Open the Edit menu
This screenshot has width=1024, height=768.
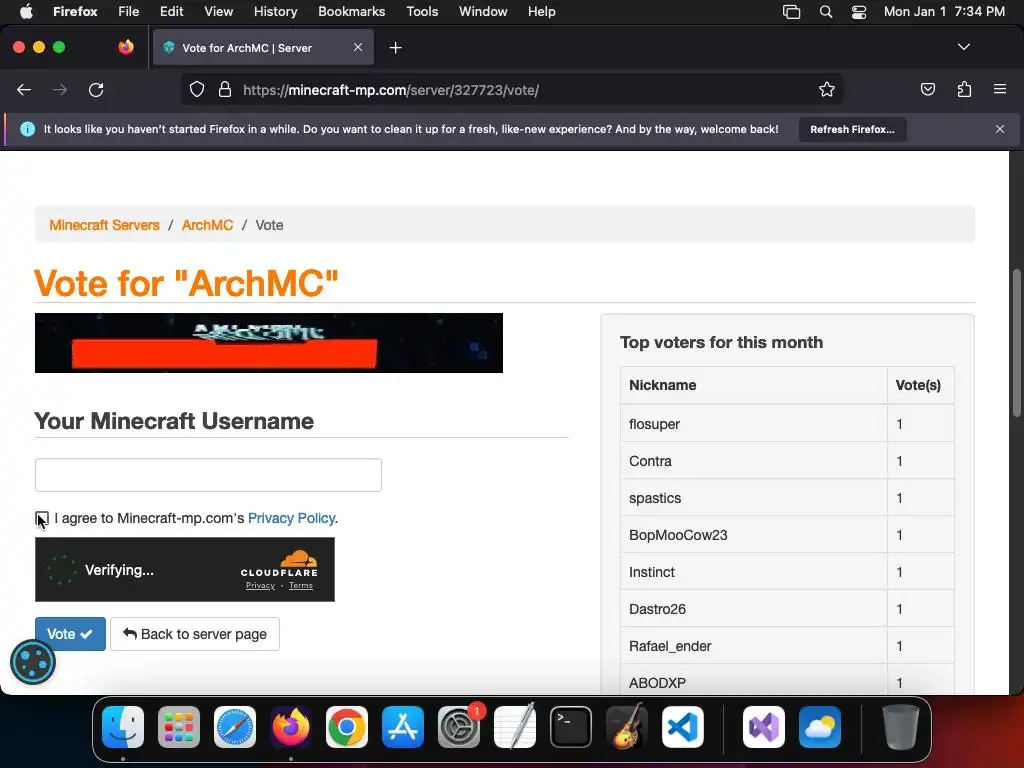pos(171,12)
